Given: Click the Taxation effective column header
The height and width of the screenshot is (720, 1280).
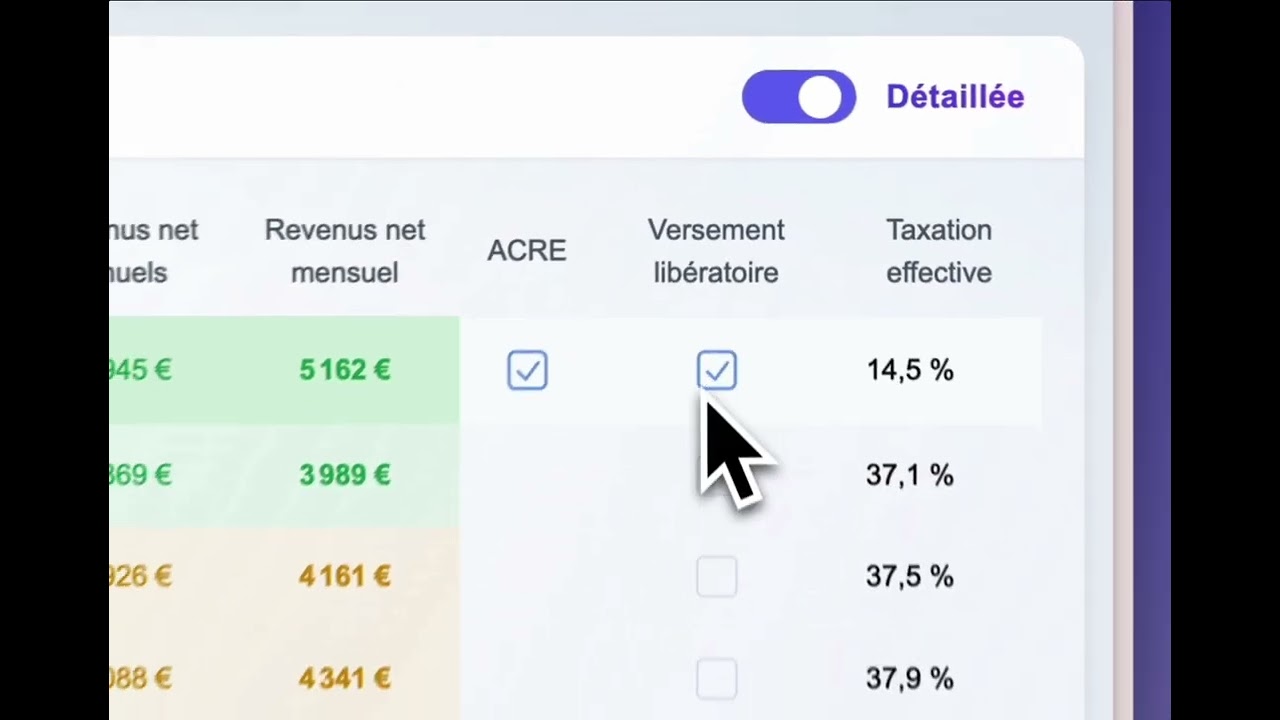Looking at the screenshot, I should [x=939, y=251].
